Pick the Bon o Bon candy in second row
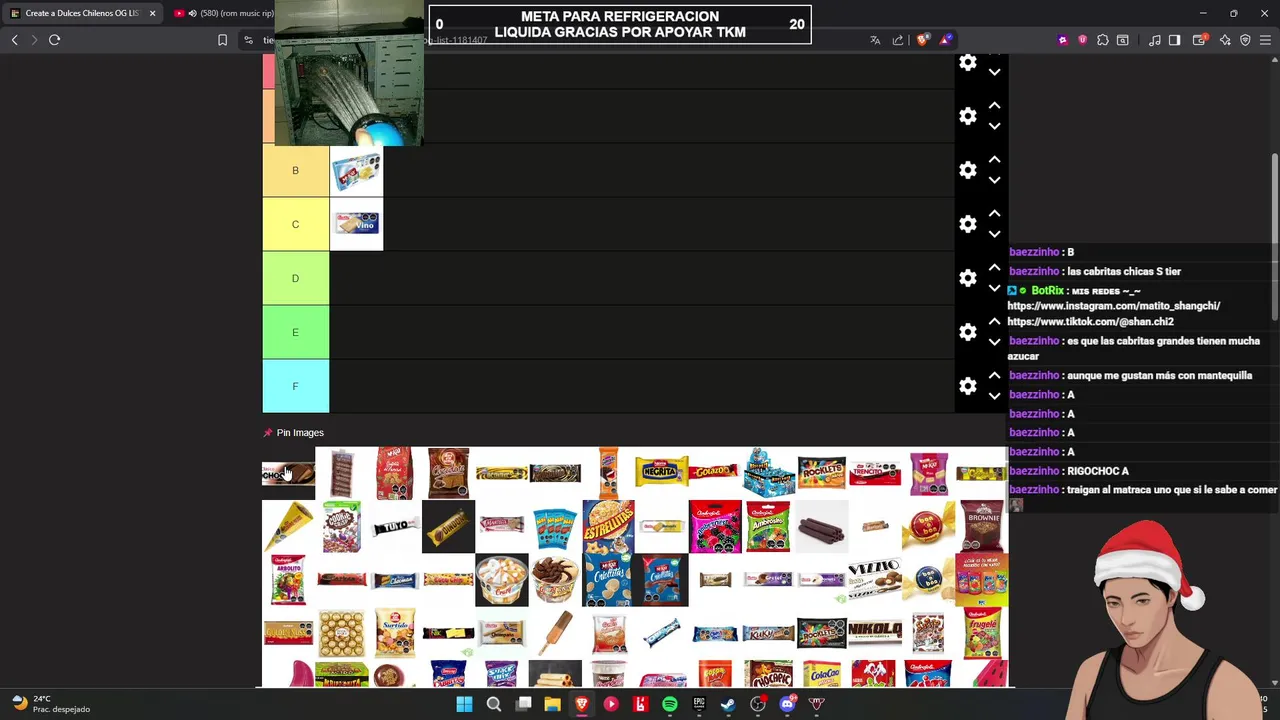This screenshot has height=720, width=1280. 928,526
